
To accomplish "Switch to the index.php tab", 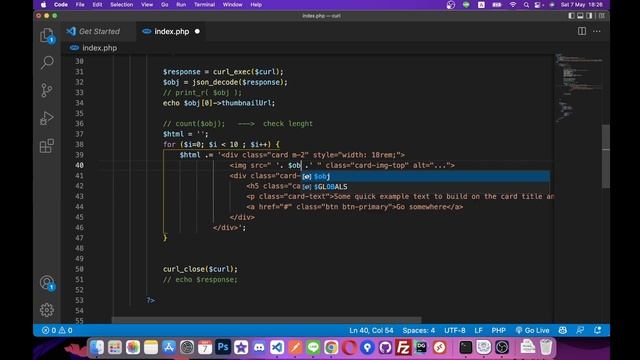I will click(x=171, y=31).
